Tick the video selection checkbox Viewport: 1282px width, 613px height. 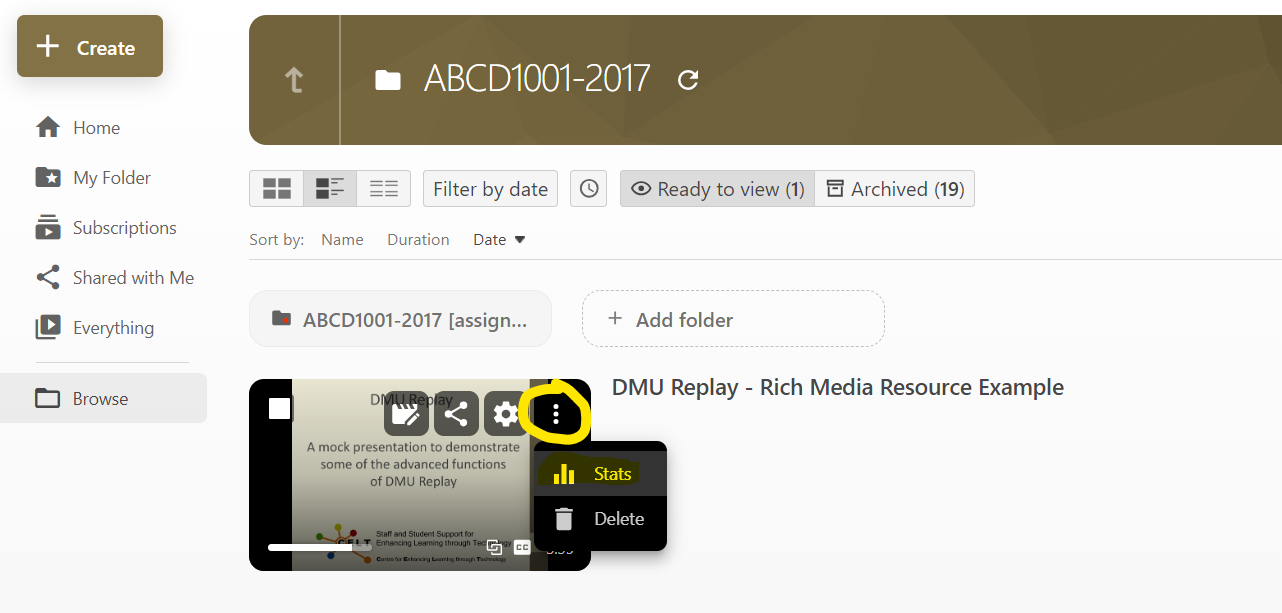[279, 408]
